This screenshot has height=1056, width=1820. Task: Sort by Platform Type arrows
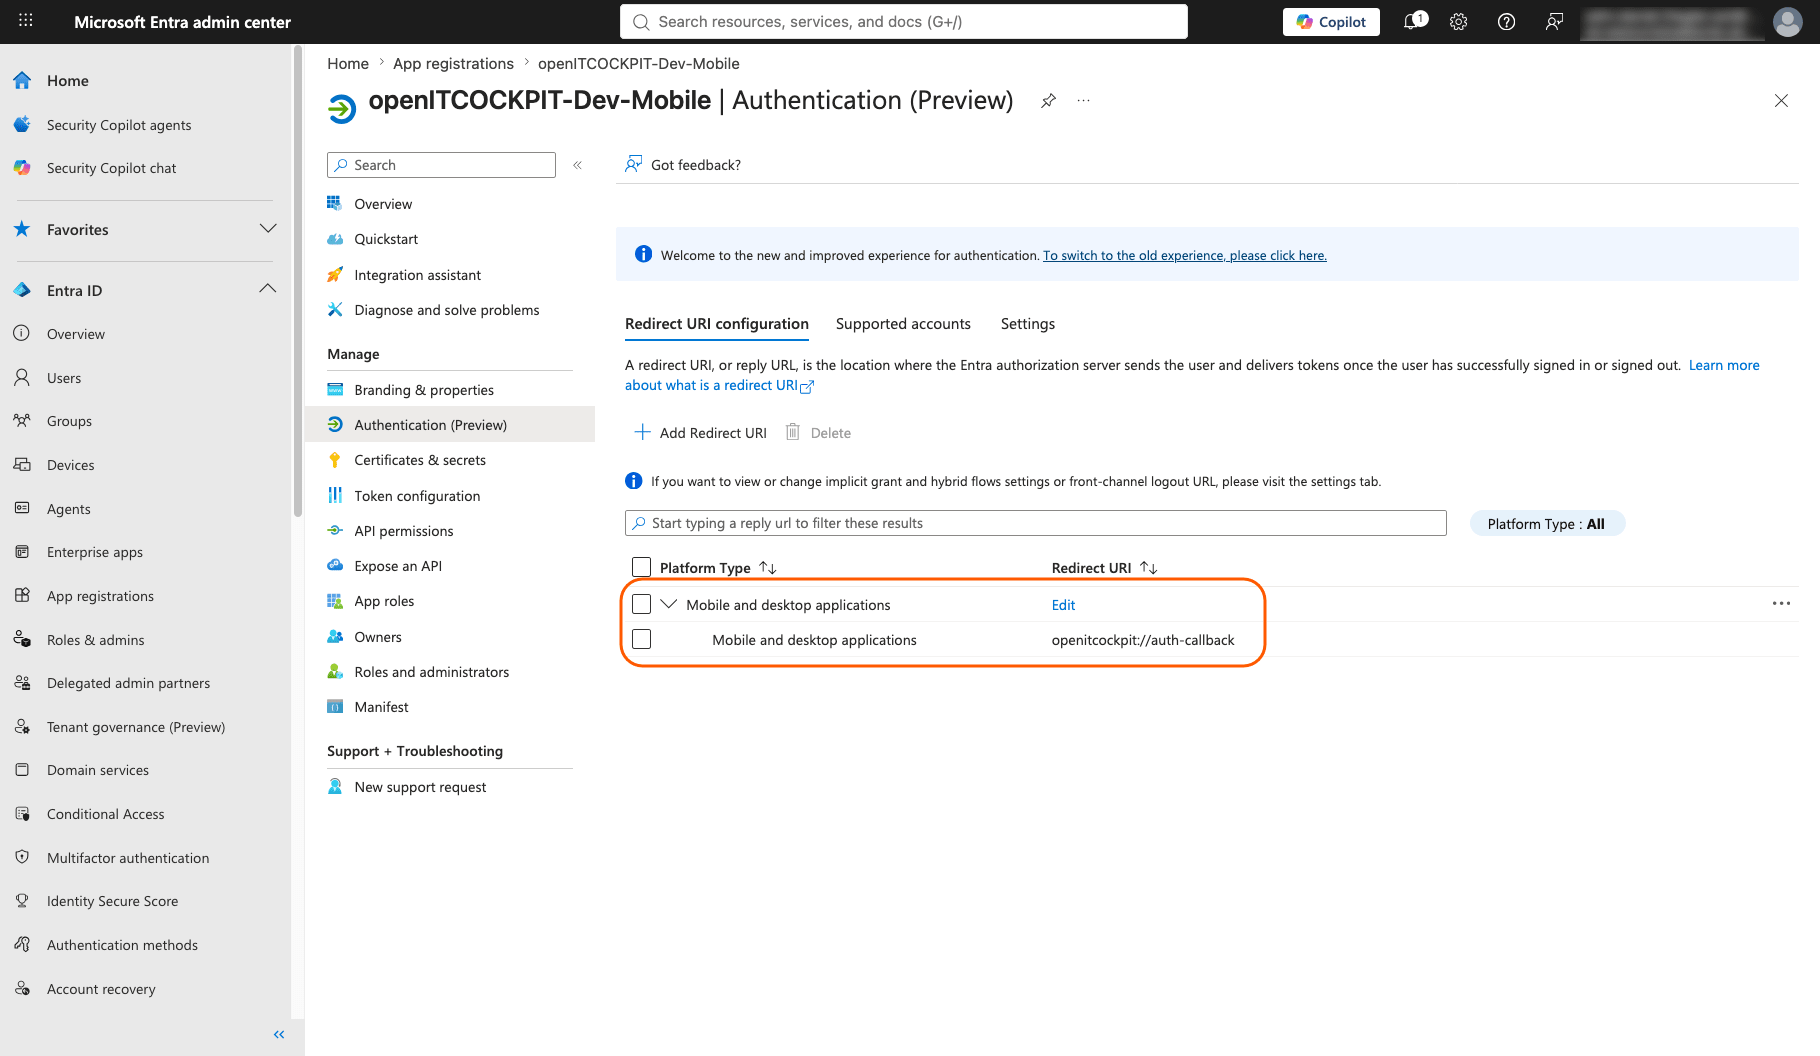pyautogui.click(x=768, y=567)
